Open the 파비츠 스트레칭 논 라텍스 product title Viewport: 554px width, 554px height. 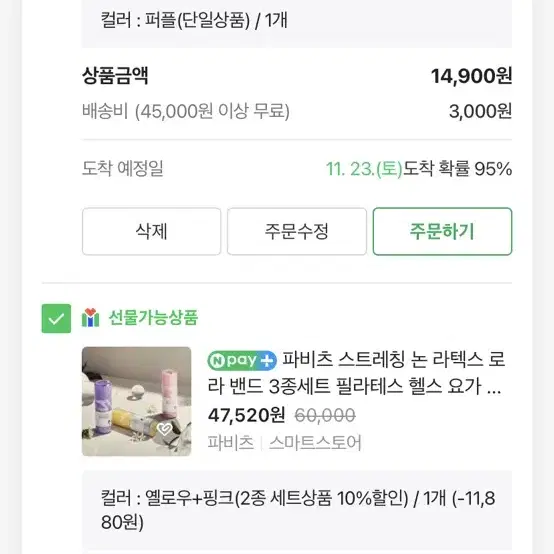tap(356, 373)
